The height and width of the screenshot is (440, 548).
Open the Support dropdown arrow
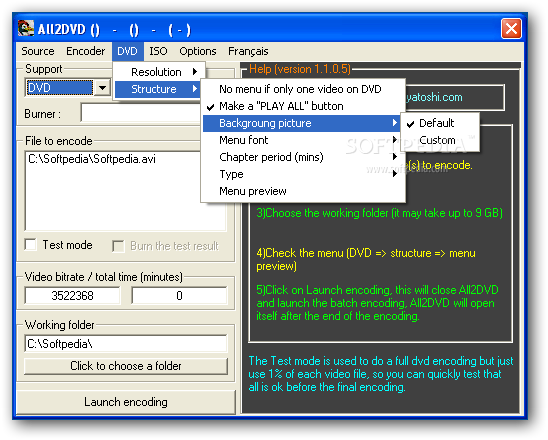pos(102,87)
